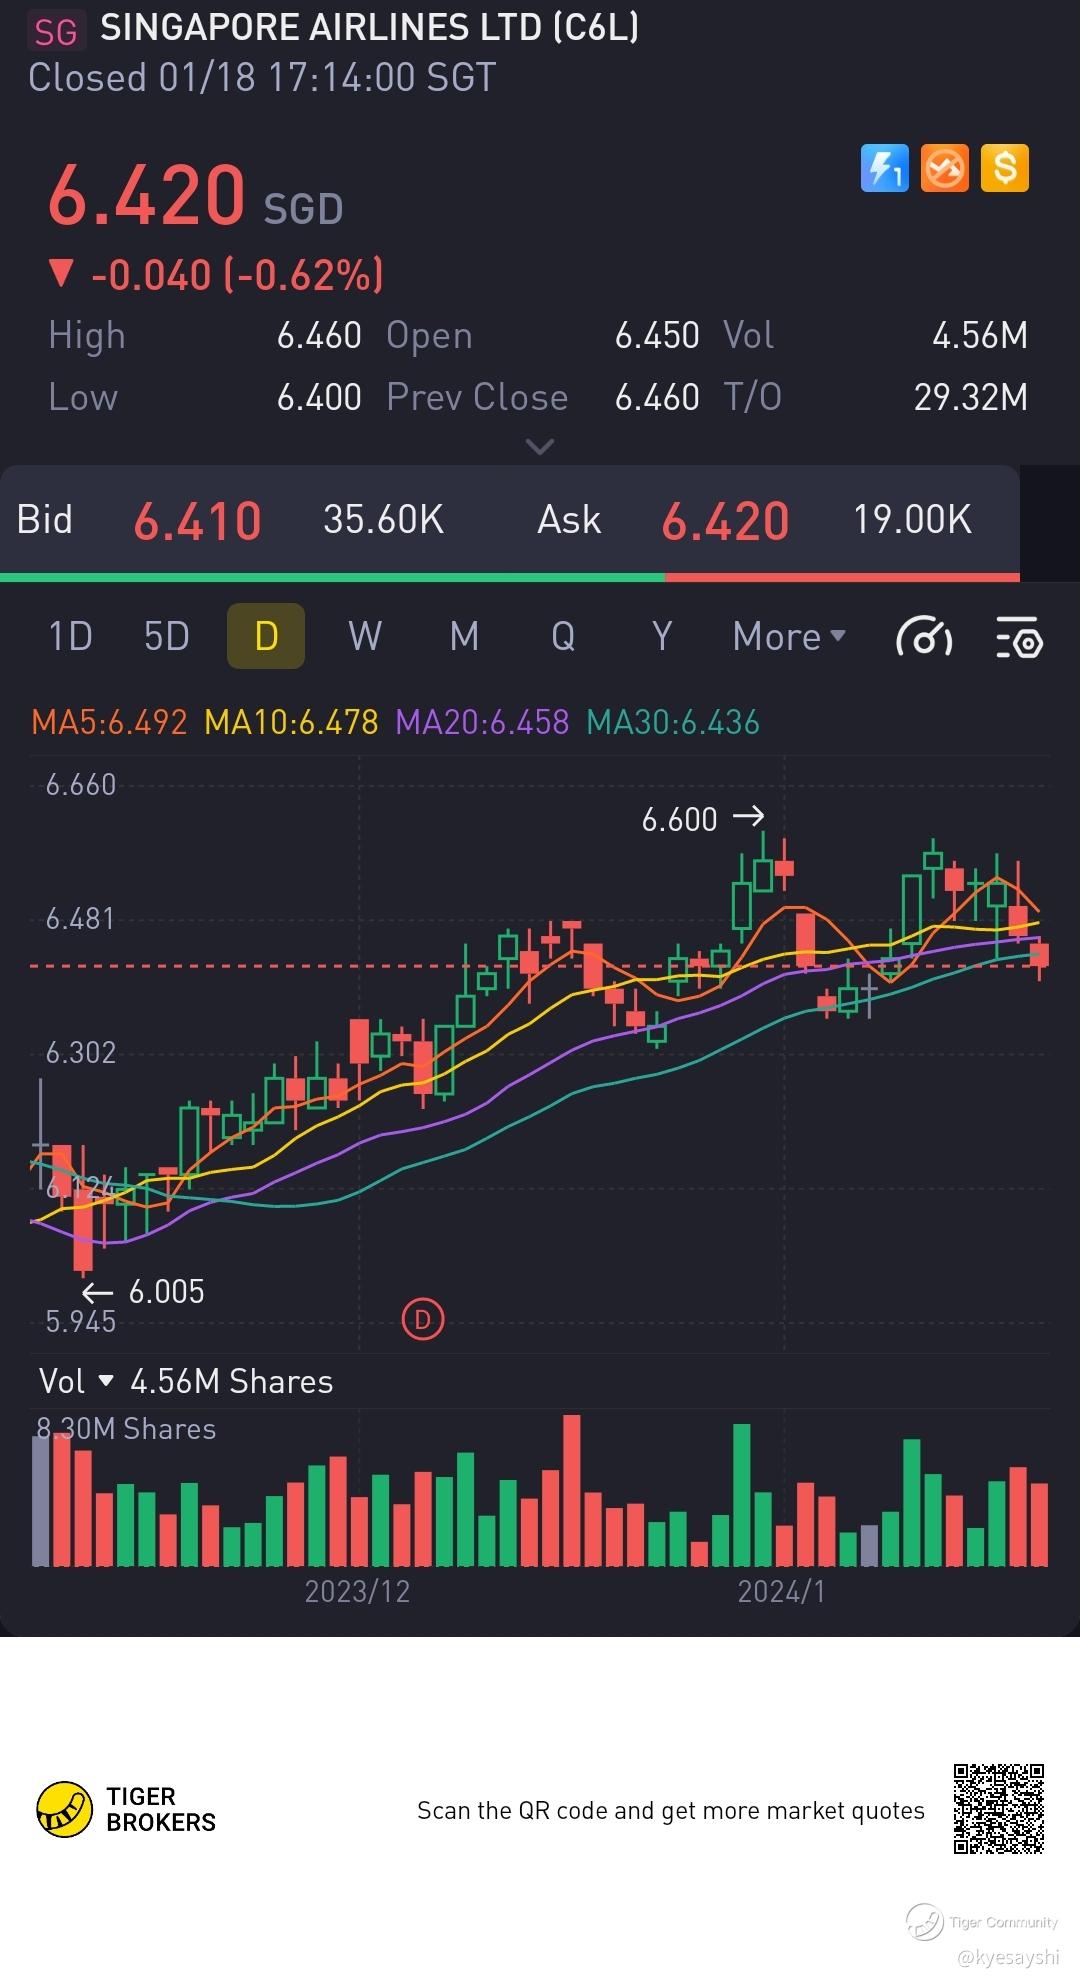Tap the 8.30M Shares volume scale label
Viewport: 1080px width, 1982px height.
point(126,1429)
